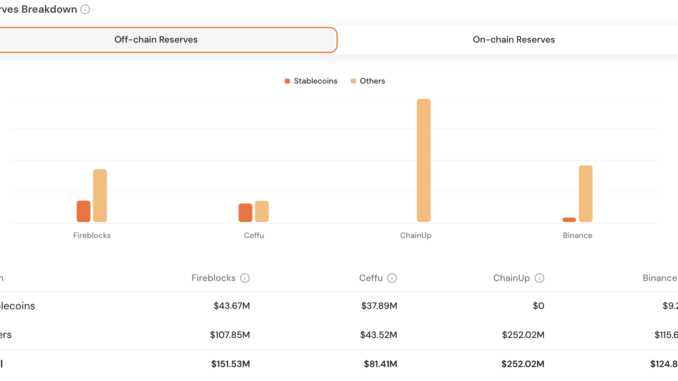This screenshot has width=678, height=381.
Task: Select the $43.52M Ceffu others value
Action: tap(378, 335)
